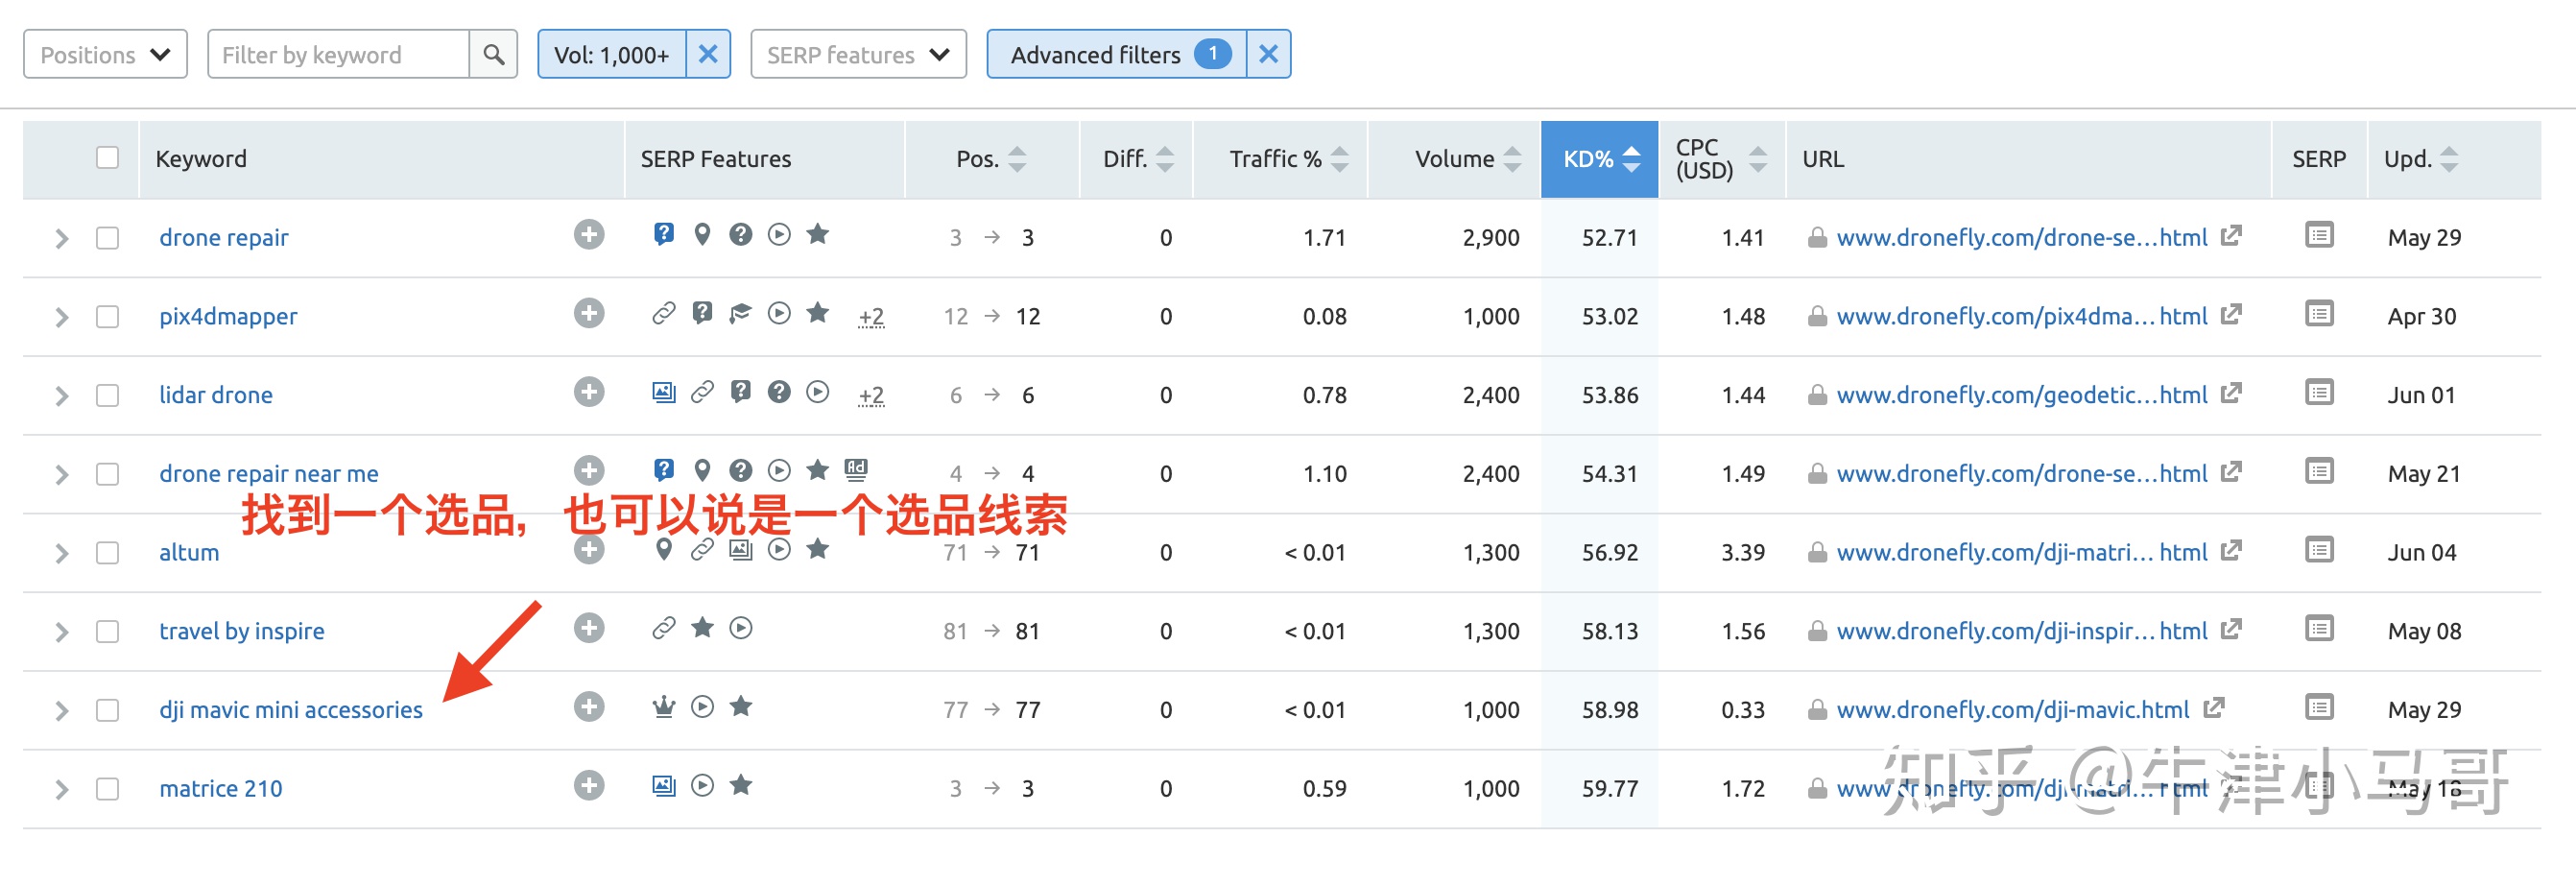Toggle the select-all checkbox in header
Viewport: 2576px width, 885px height.
[107, 158]
